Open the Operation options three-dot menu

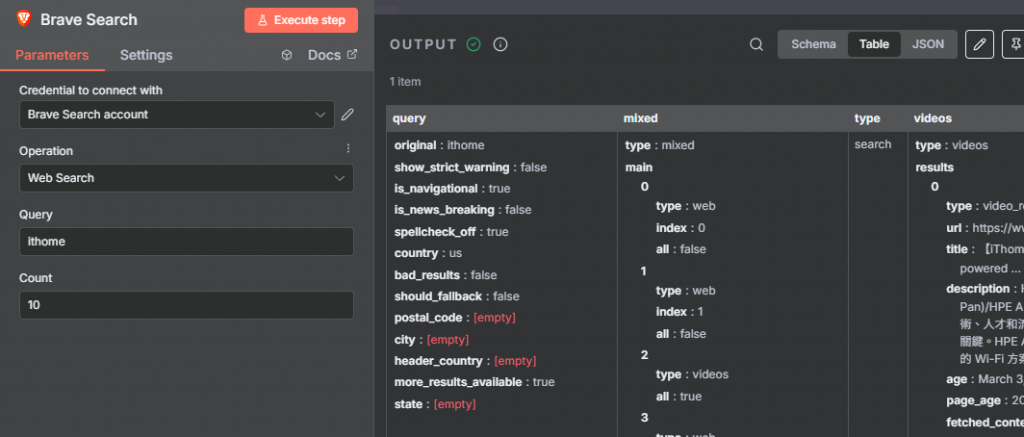(348, 148)
